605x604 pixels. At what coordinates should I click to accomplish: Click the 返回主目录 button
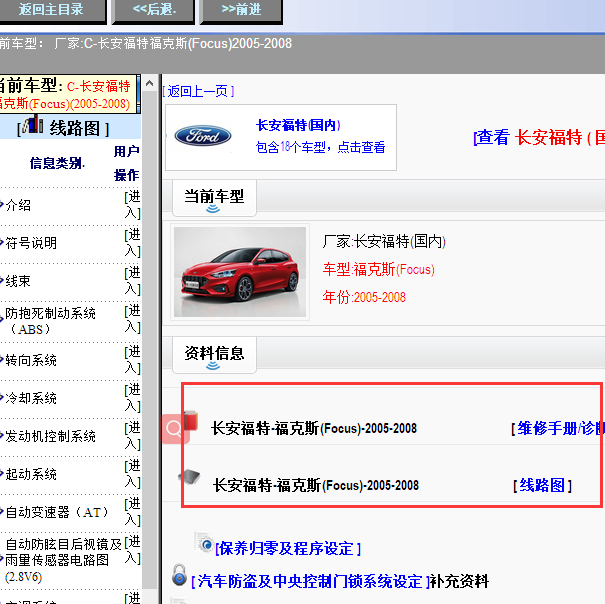52,11
